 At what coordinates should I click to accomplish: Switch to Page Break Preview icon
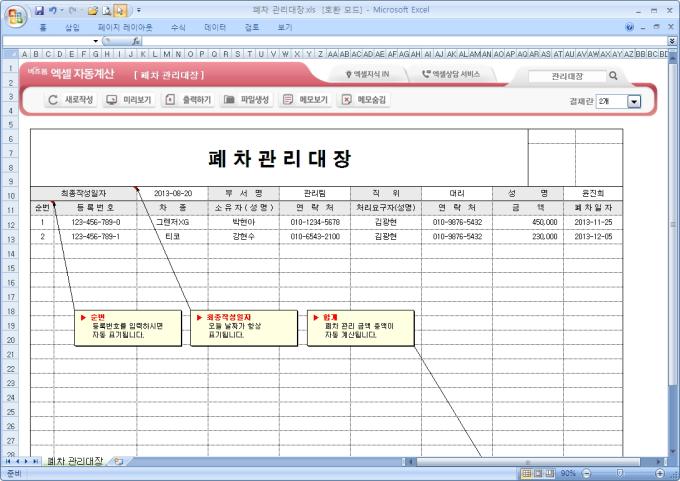click(x=549, y=473)
